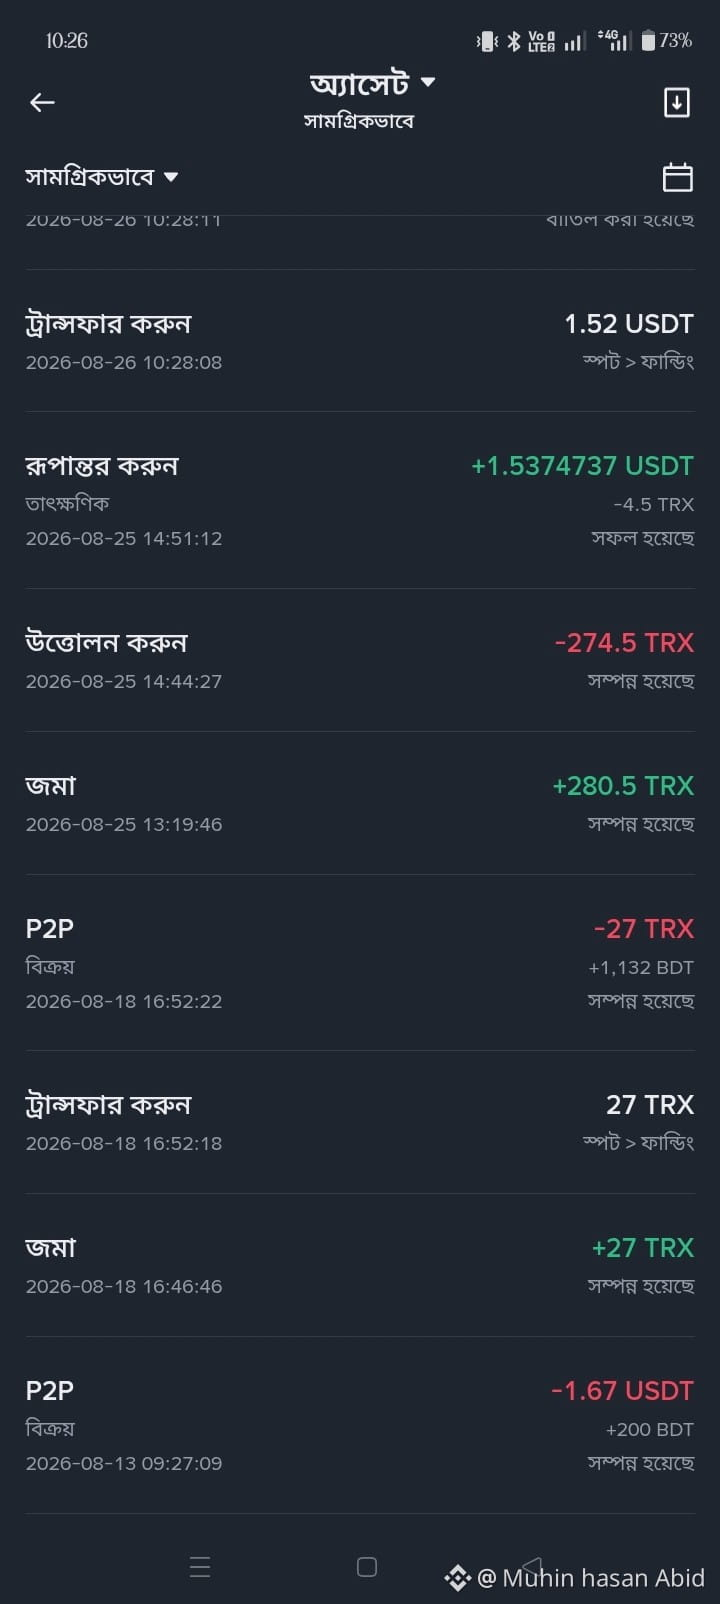Open the -274.5 TRX withdrawal record
This screenshot has width=720, height=1604.
360,660
